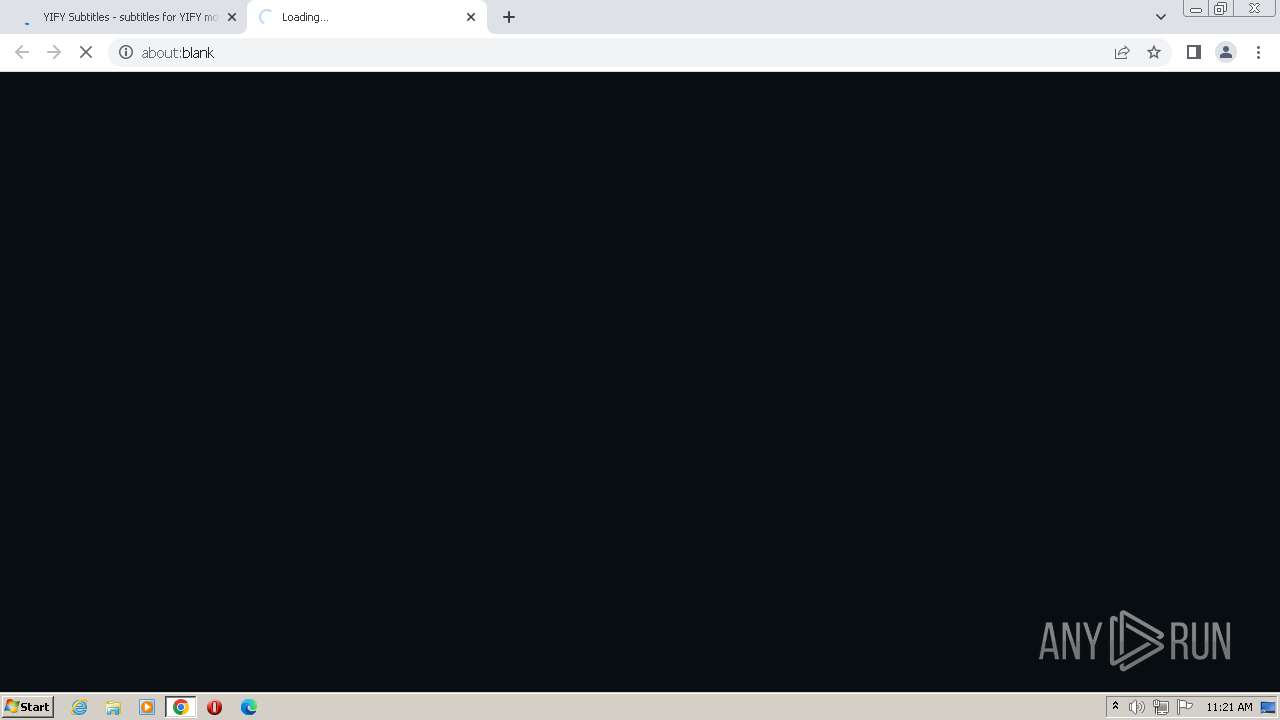Open the volume control icon
1280x720 pixels.
(1137, 707)
